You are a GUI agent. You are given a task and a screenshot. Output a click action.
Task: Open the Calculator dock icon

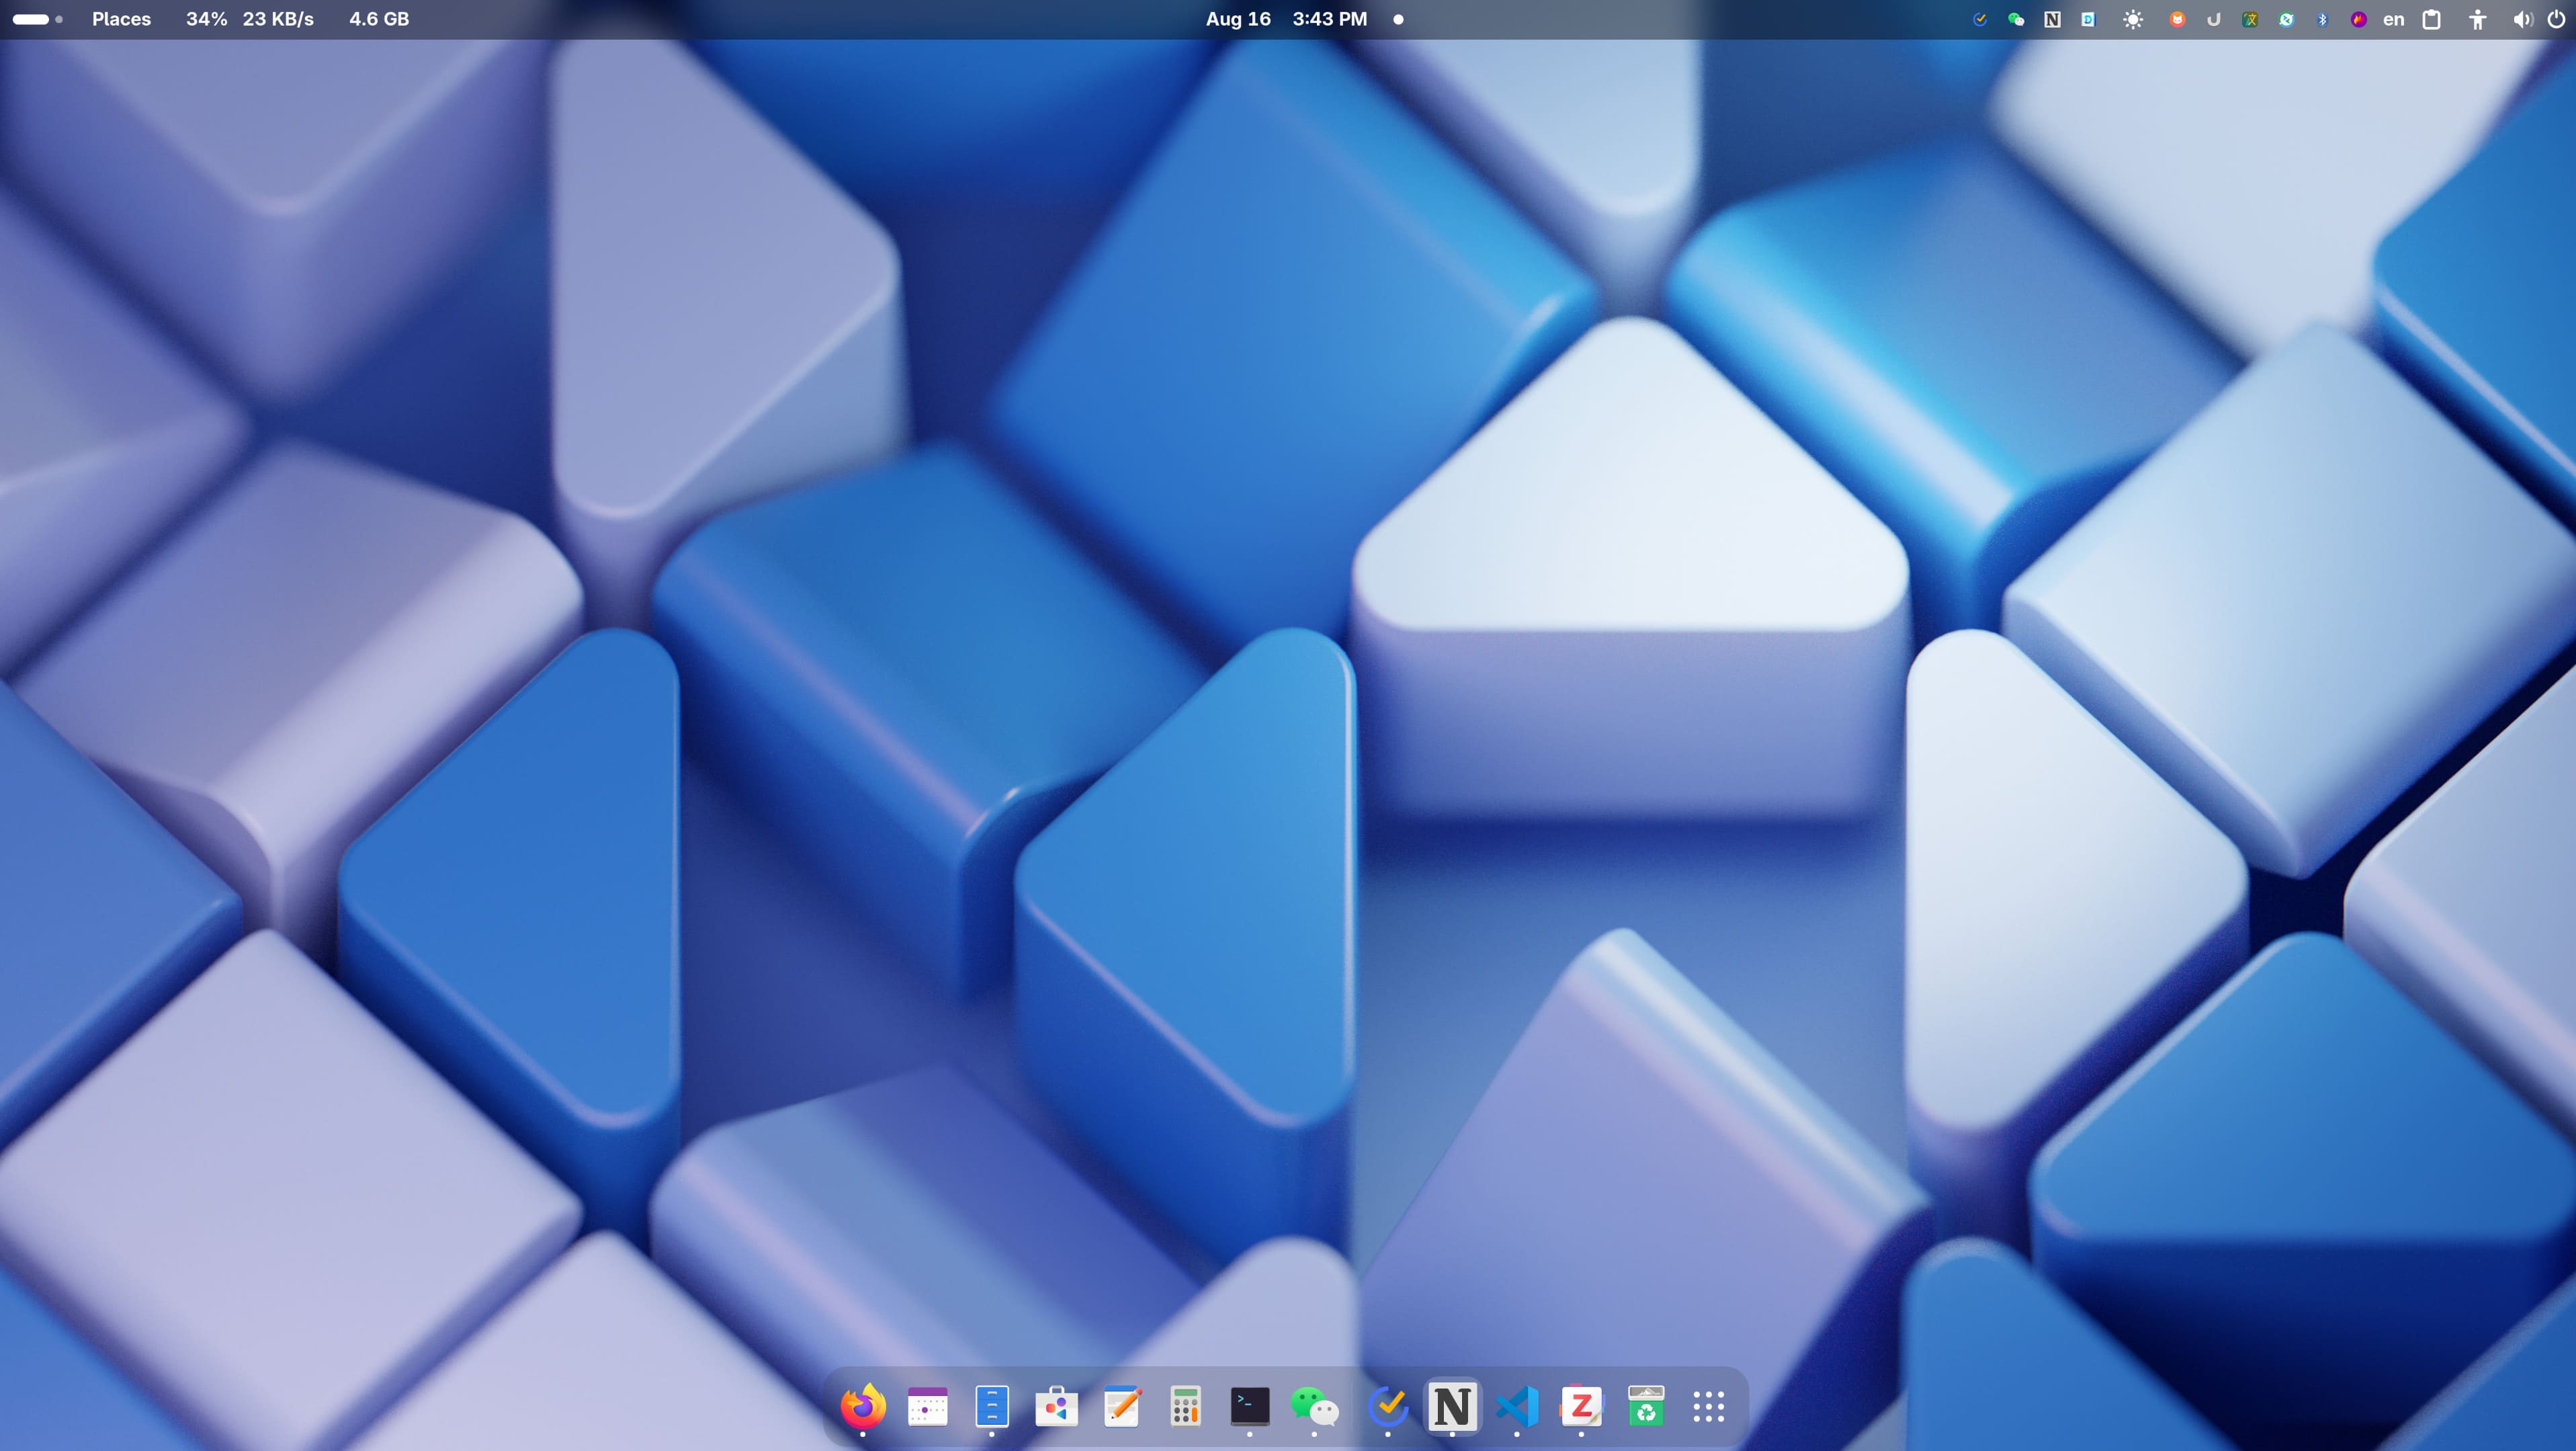click(1185, 1406)
